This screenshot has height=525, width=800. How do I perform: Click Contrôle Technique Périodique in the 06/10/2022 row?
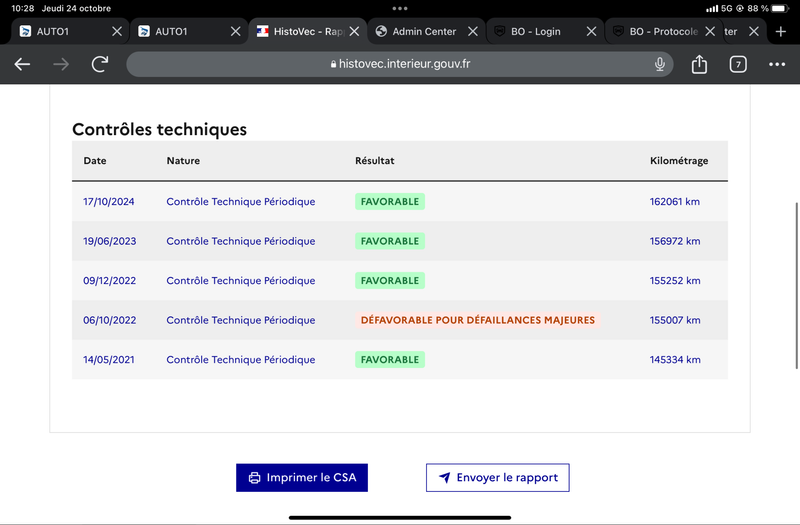point(241,320)
